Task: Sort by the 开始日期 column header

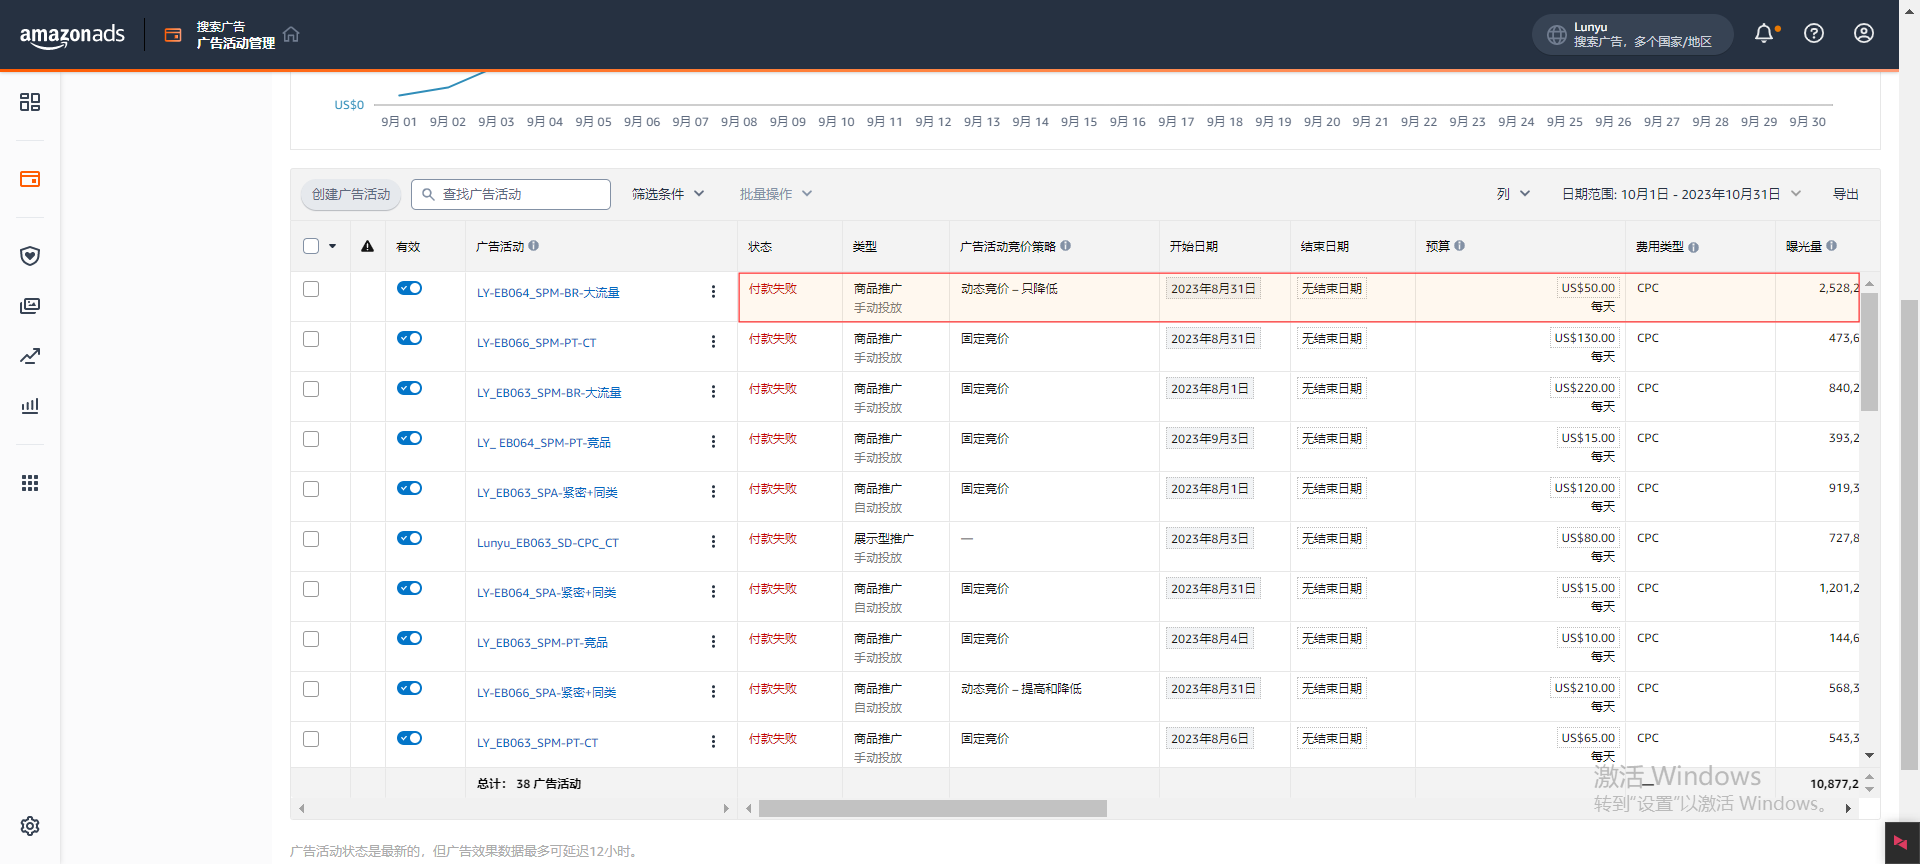Action: click(1194, 247)
